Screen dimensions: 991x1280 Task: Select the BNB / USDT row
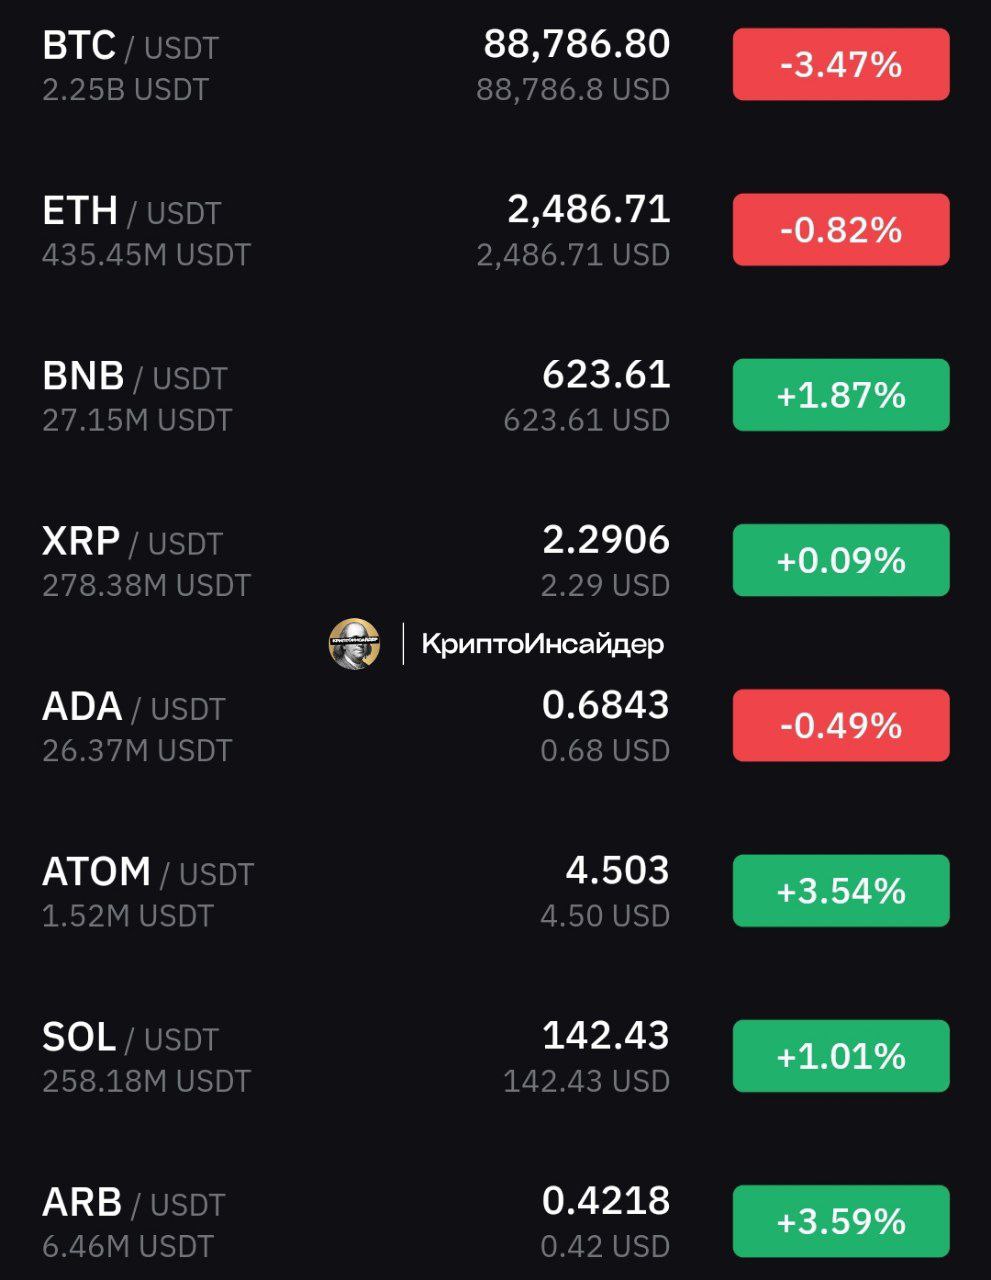click(495, 395)
